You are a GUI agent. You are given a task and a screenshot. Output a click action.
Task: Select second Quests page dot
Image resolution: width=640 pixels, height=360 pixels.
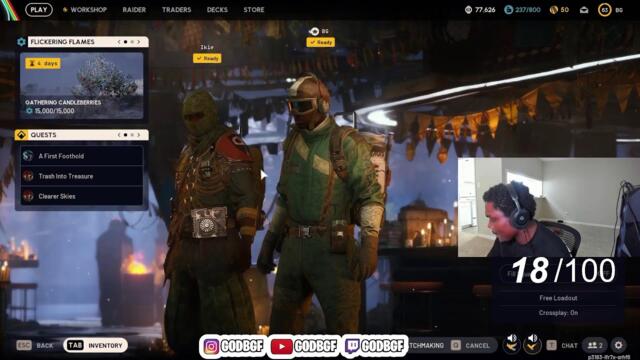click(x=132, y=135)
